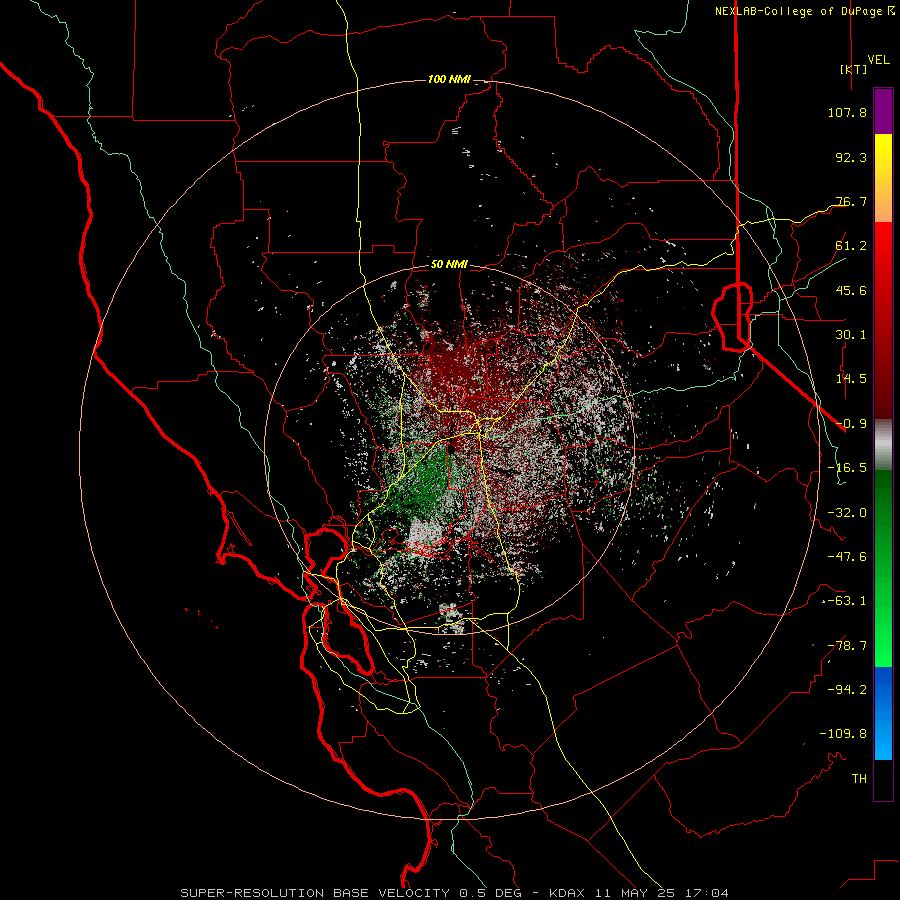Click the 100 NMI range ring label

tap(449, 79)
